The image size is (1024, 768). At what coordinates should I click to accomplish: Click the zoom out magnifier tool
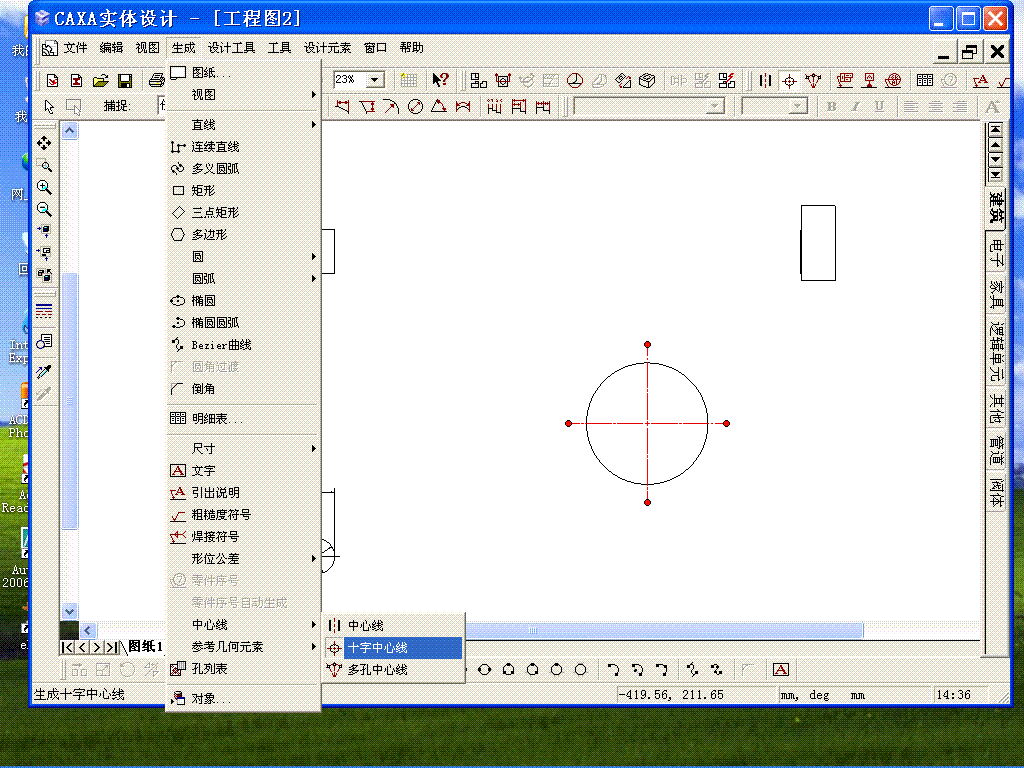click(x=44, y=210)
